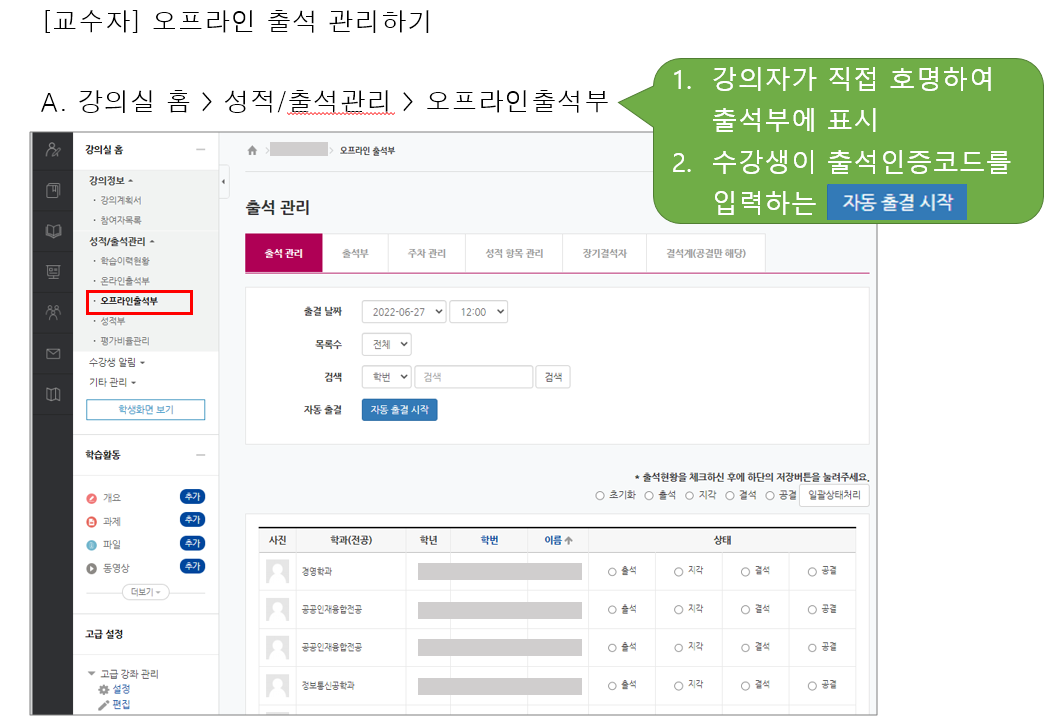This screenshot has height=724, width=1054.
Task: Click the home icon in breadcrumb
Action: [252, 150]
